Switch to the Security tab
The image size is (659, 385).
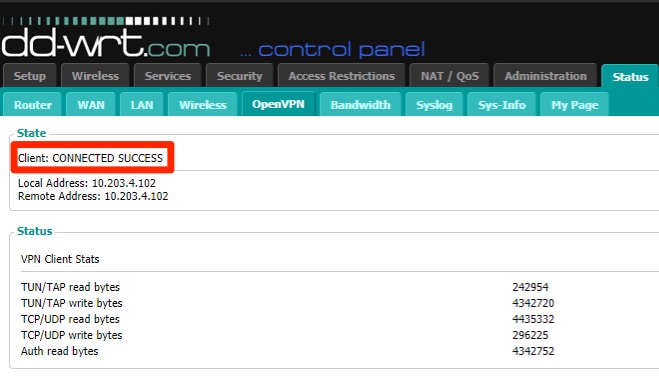(240, 76)
